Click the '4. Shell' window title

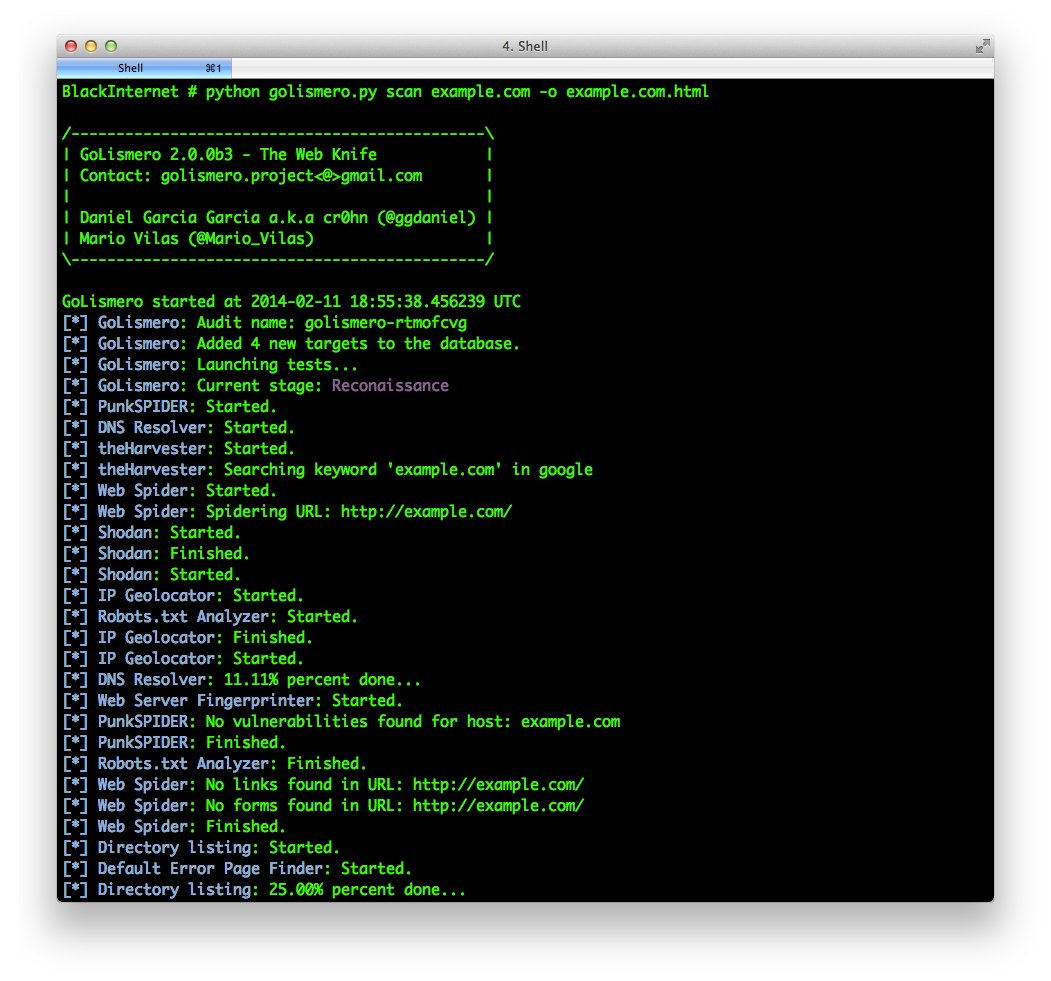tap(525, 46)
